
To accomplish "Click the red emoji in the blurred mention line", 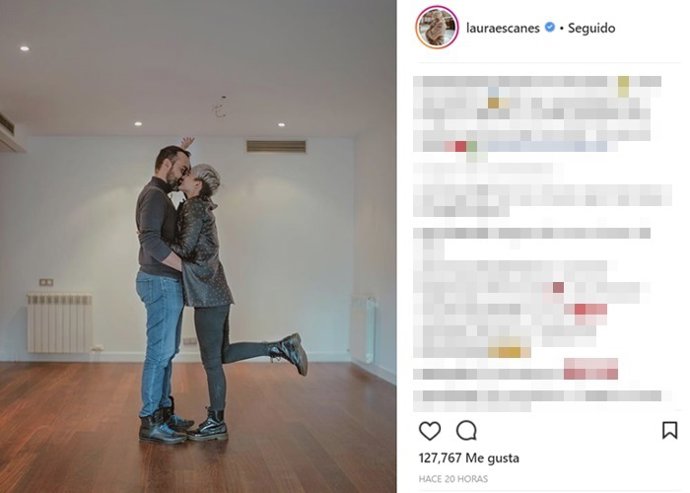I will point(460,146).
